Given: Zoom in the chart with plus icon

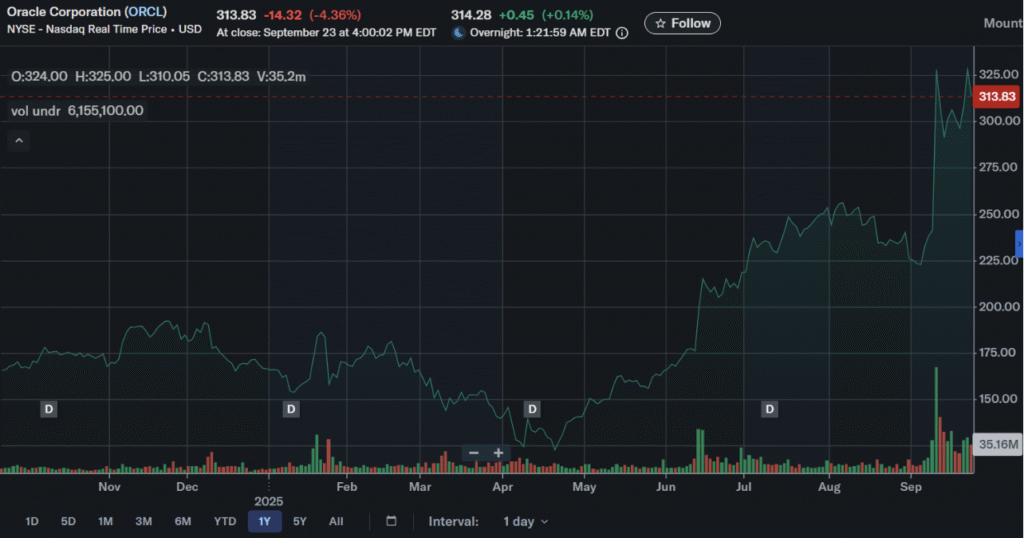Looking at the screenshot, I should pyautogui.click(x=498, y=452).
